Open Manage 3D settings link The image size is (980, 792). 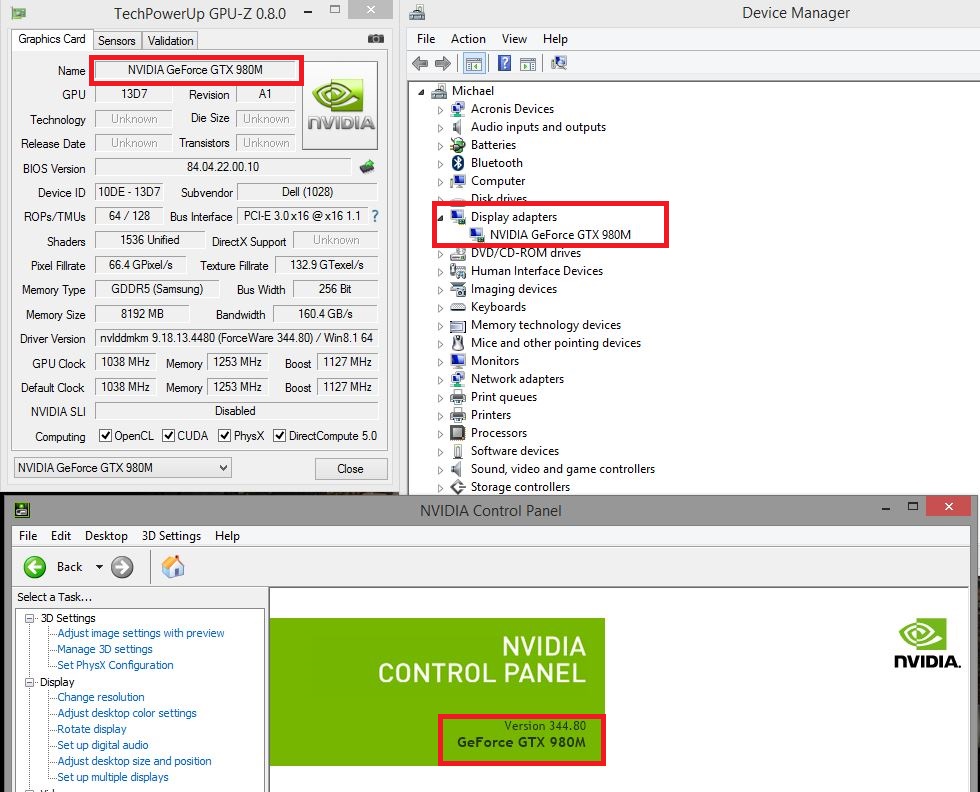pos(104,649)
